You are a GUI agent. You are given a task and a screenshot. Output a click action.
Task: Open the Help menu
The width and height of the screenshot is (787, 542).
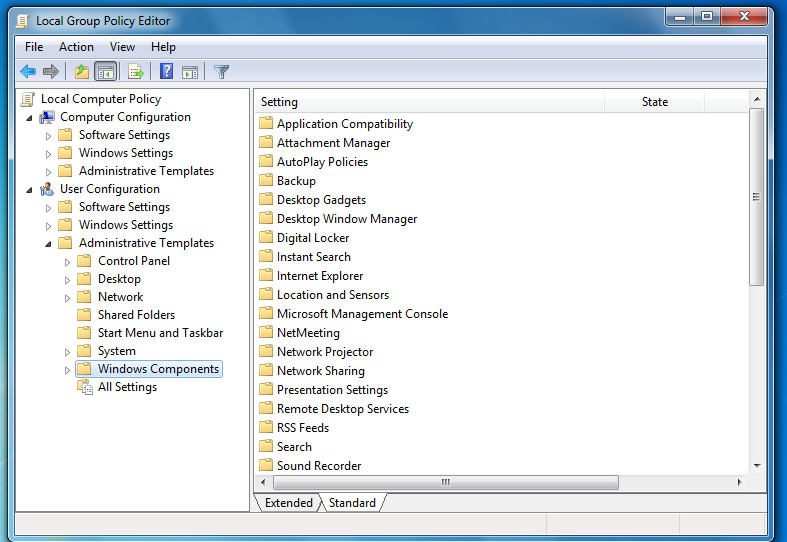[163, 47]
